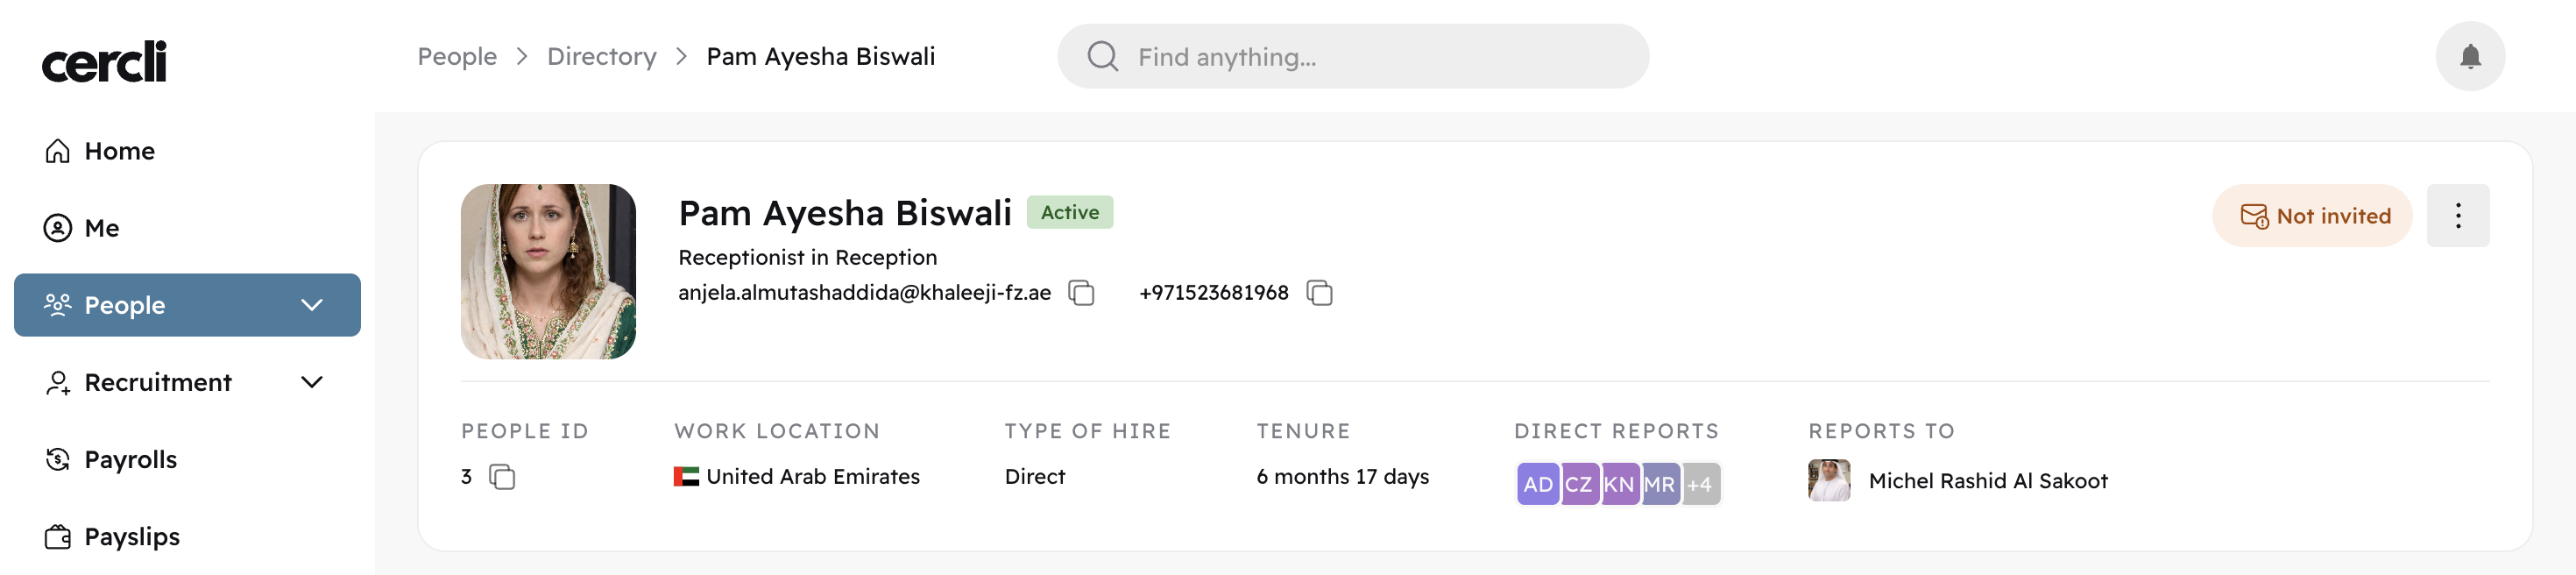2576x575 pixels.
Task: Collapse the People sidebar section
Action: pyautogui.click(x=311, y=305)
